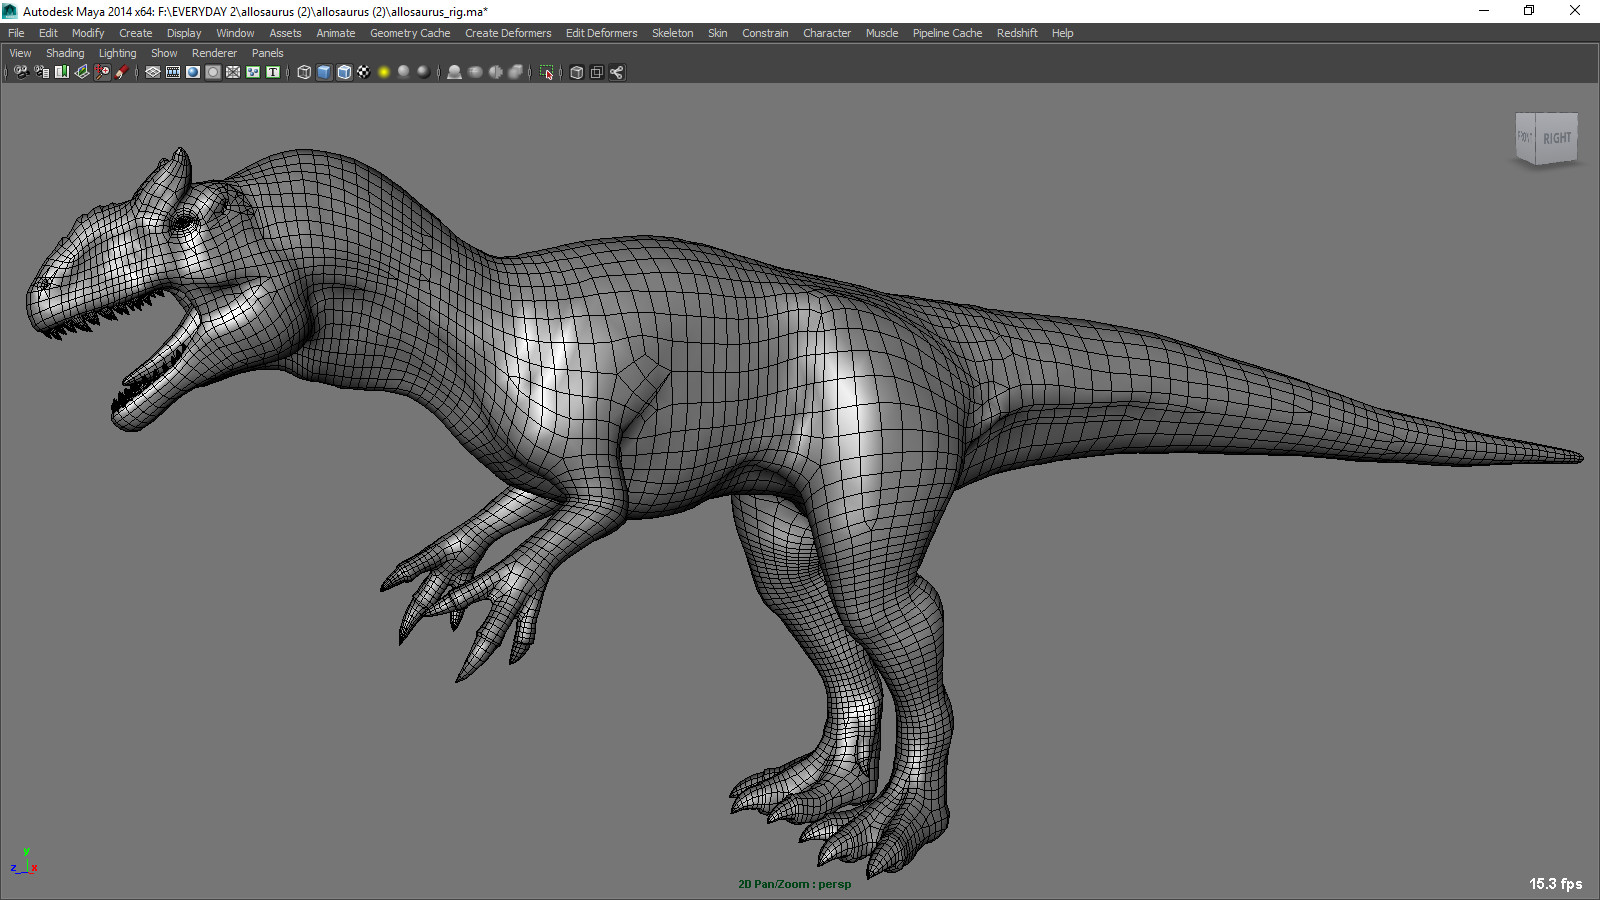The height and width of the screenshot is (900, 1600).
Task: Click the Depth of Field icon
Action: pos(515,72)
